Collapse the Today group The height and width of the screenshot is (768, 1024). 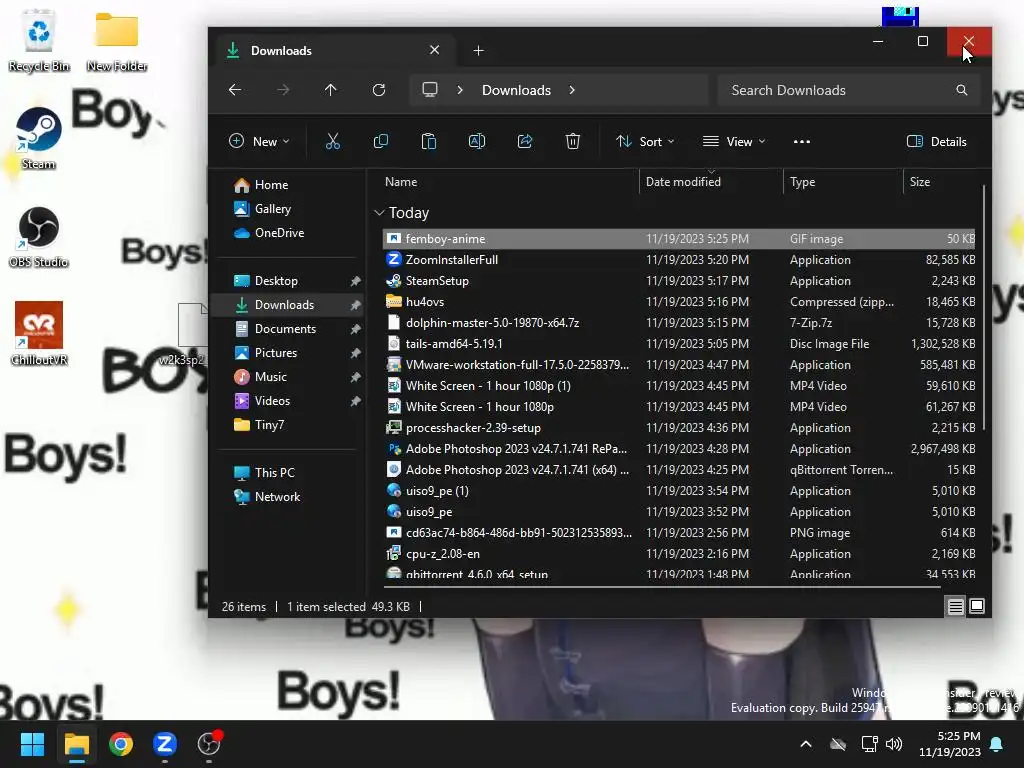pyautogui.click(x=379, y=213)
